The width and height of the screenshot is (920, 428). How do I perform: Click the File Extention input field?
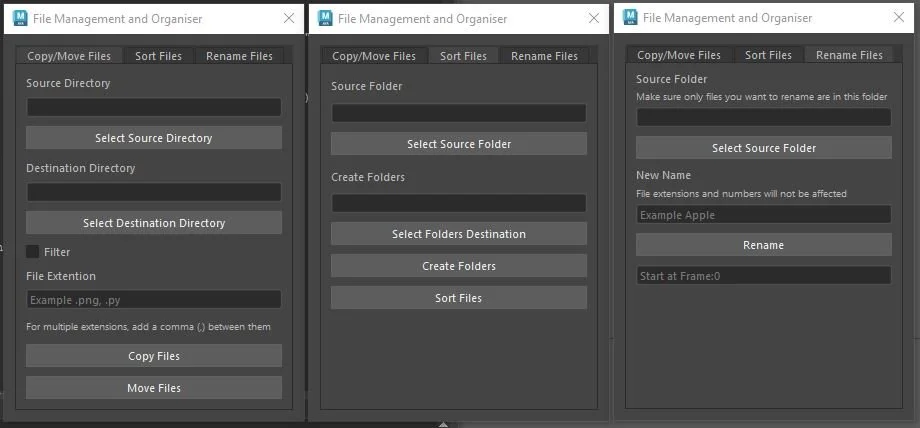click(x=154, y=299)
